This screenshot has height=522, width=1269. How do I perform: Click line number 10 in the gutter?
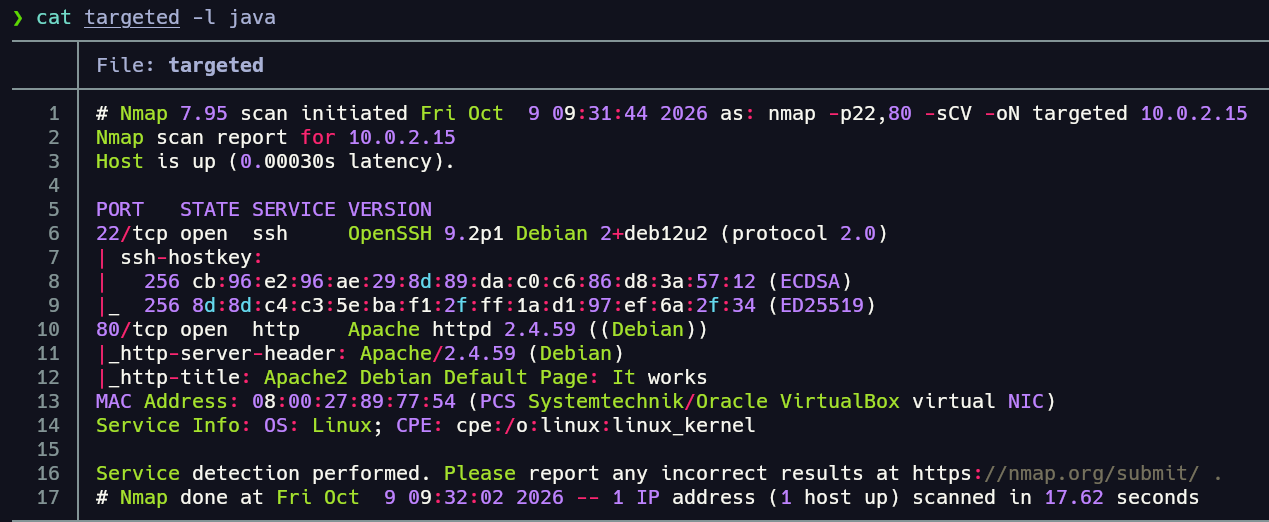click(48, 329)
